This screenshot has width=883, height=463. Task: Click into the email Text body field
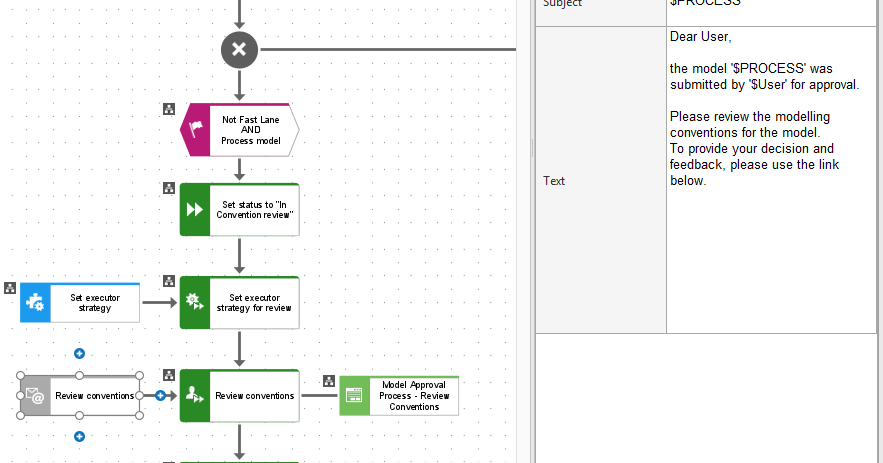(x=771, y=180)
